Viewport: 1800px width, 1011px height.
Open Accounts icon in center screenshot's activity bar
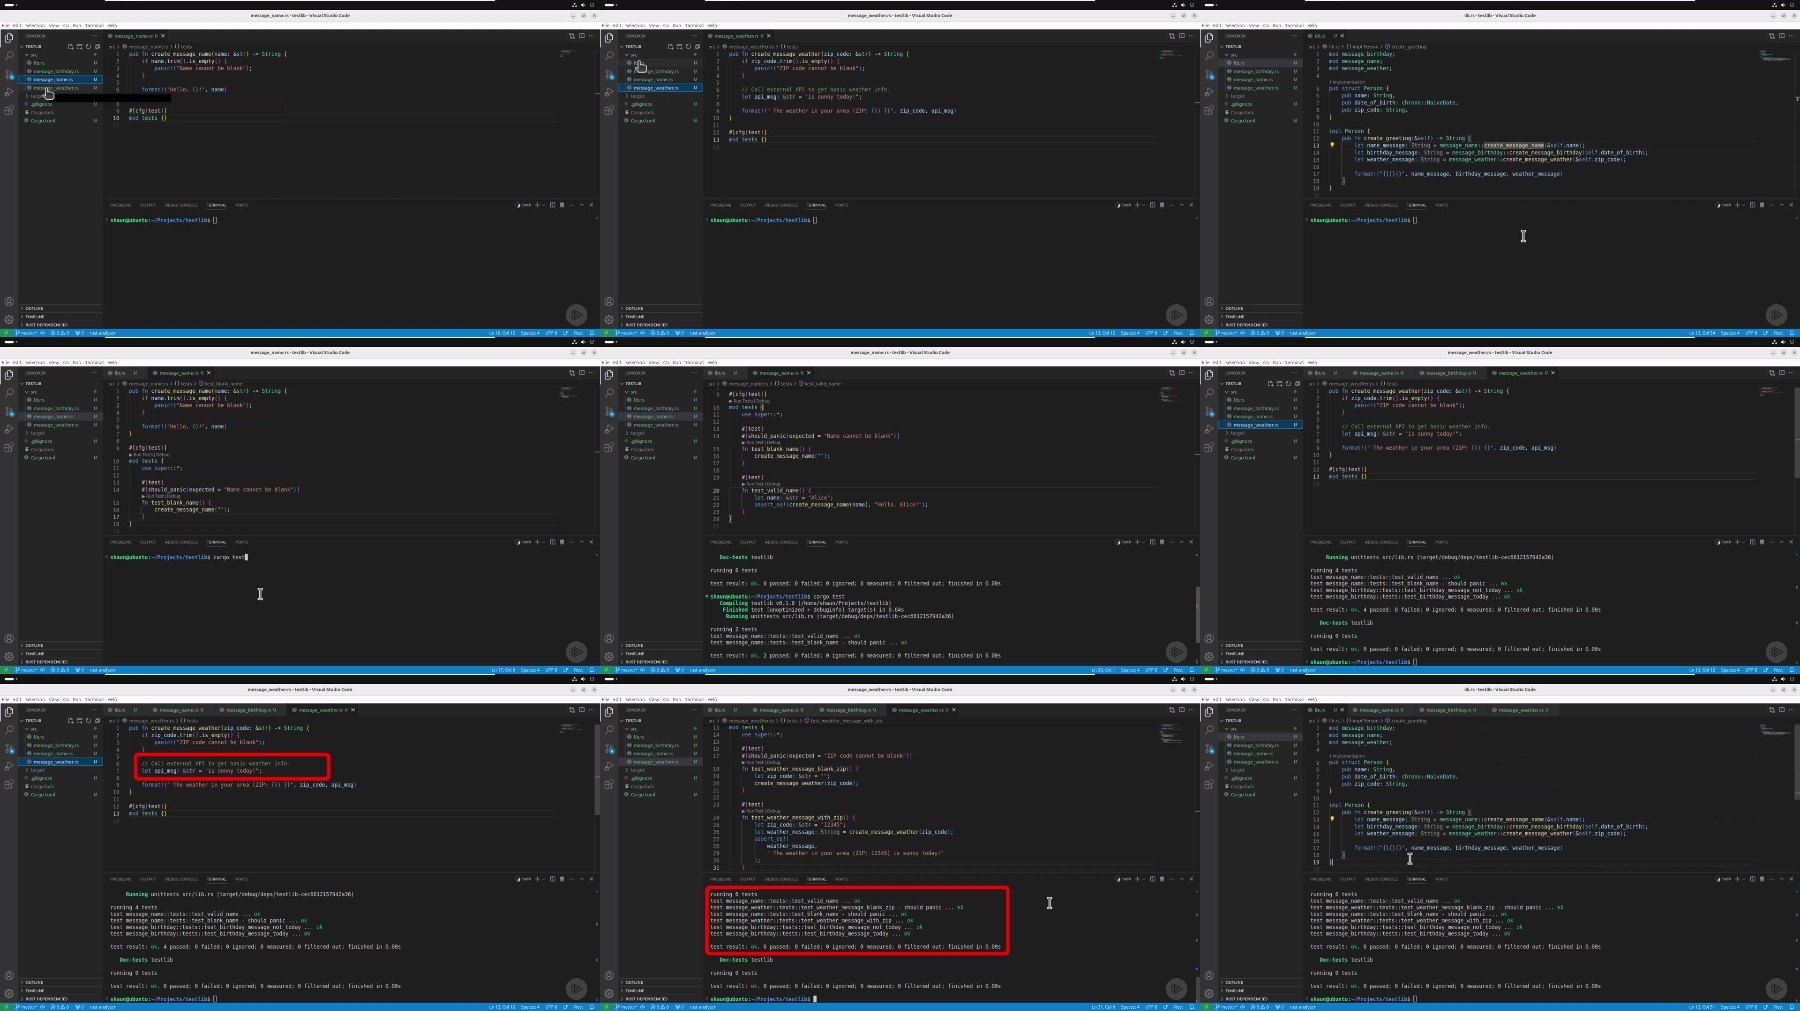609,638
